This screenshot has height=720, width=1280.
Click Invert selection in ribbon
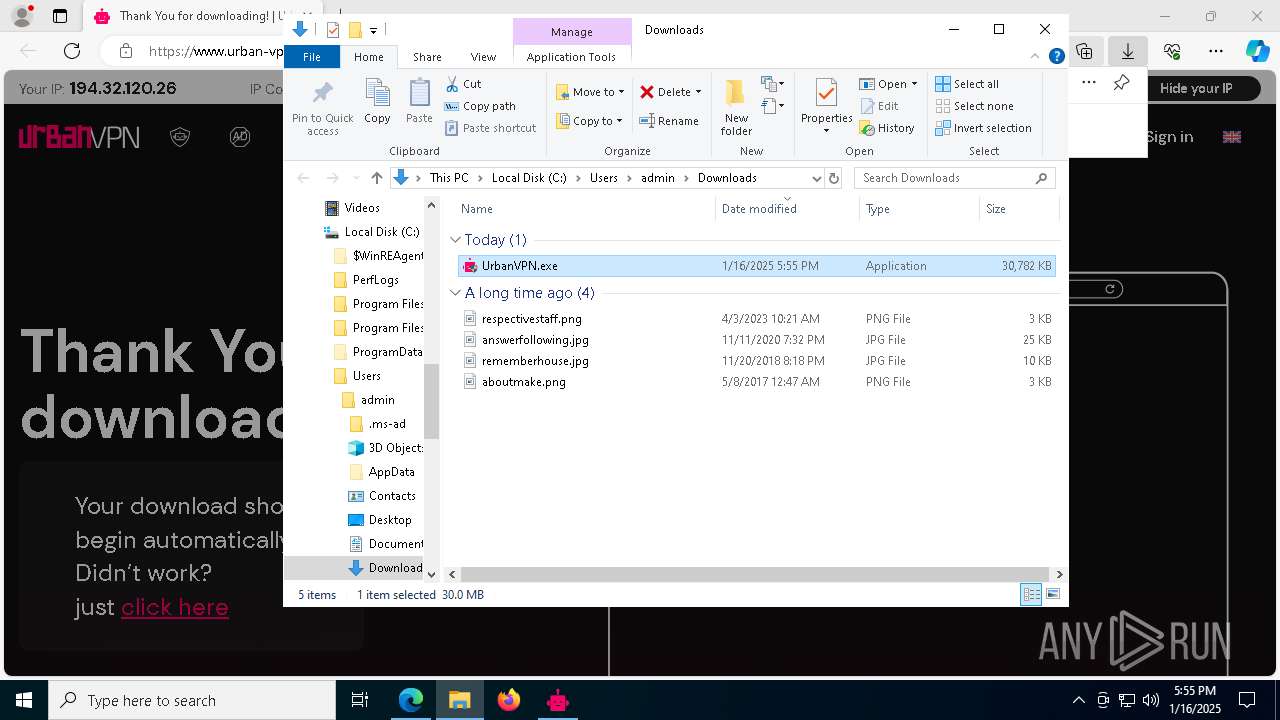[x=983, y=128]
